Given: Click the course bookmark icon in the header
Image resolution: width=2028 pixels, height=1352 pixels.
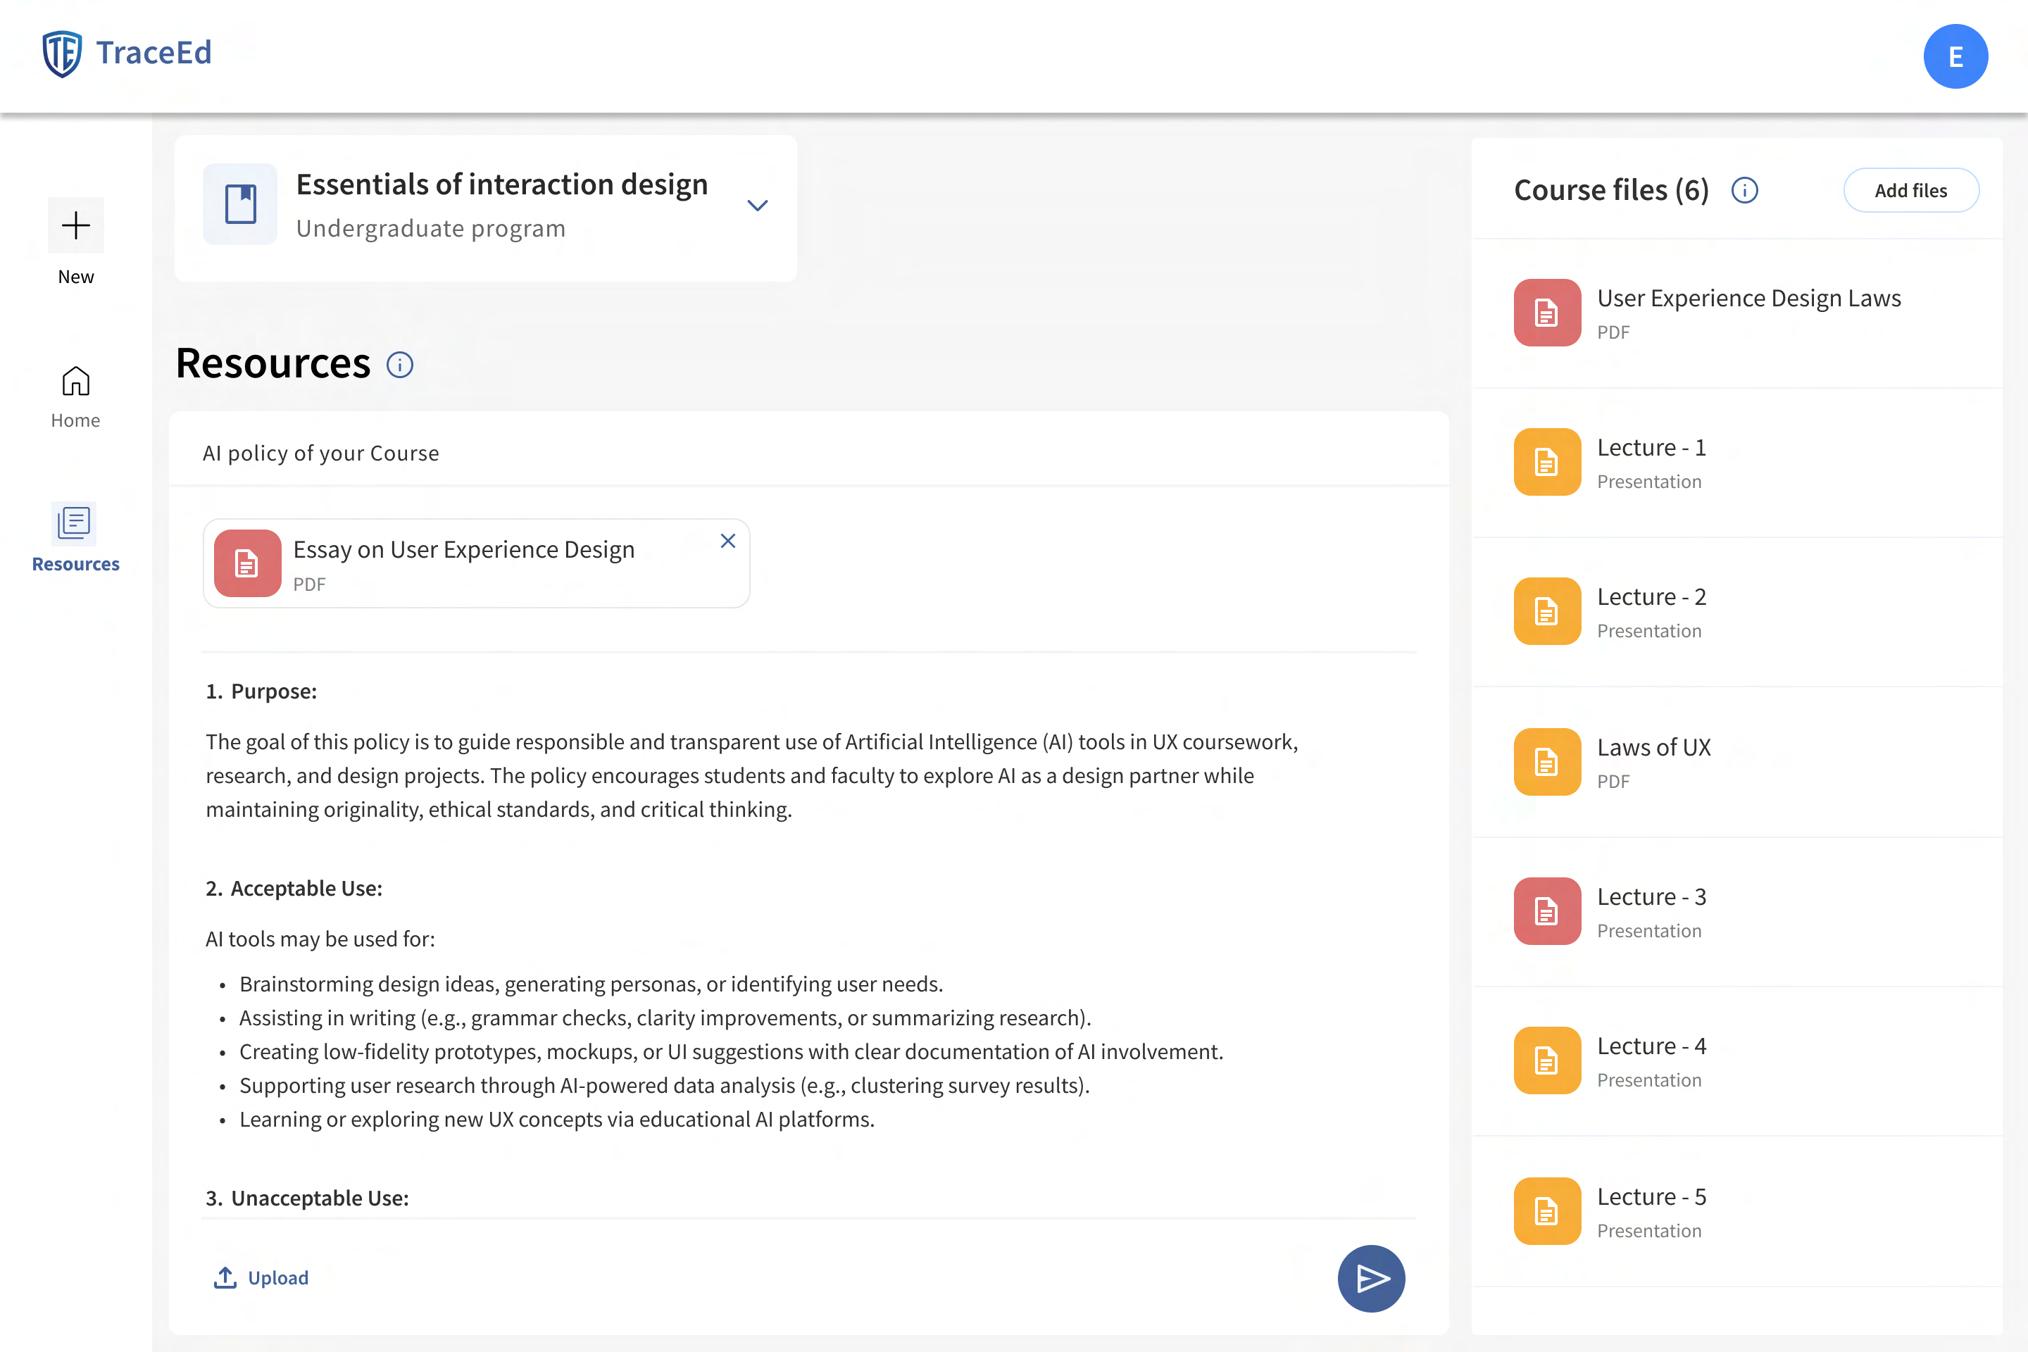Looking at the screenshot, I should pyautogui.click(x=240, y=204).
